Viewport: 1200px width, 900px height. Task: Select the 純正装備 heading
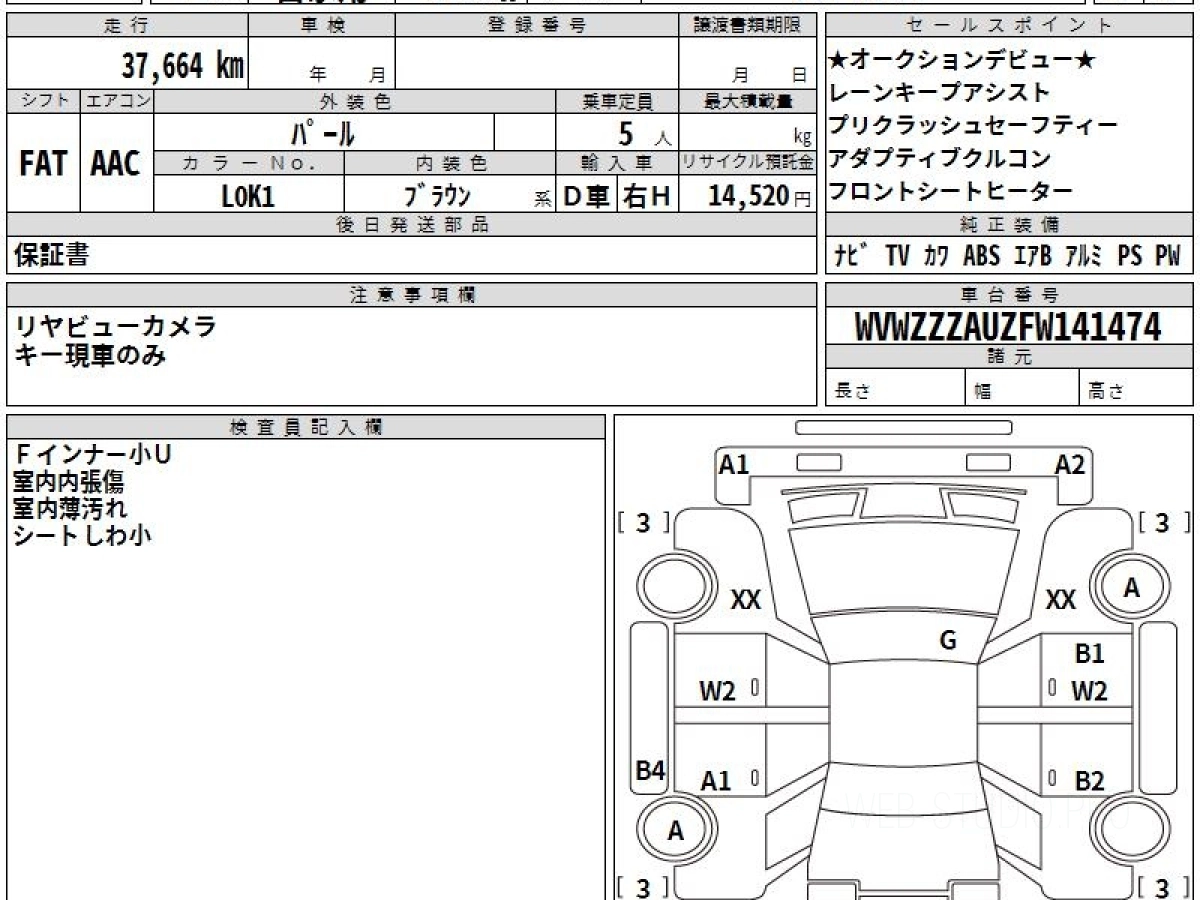1009,224
